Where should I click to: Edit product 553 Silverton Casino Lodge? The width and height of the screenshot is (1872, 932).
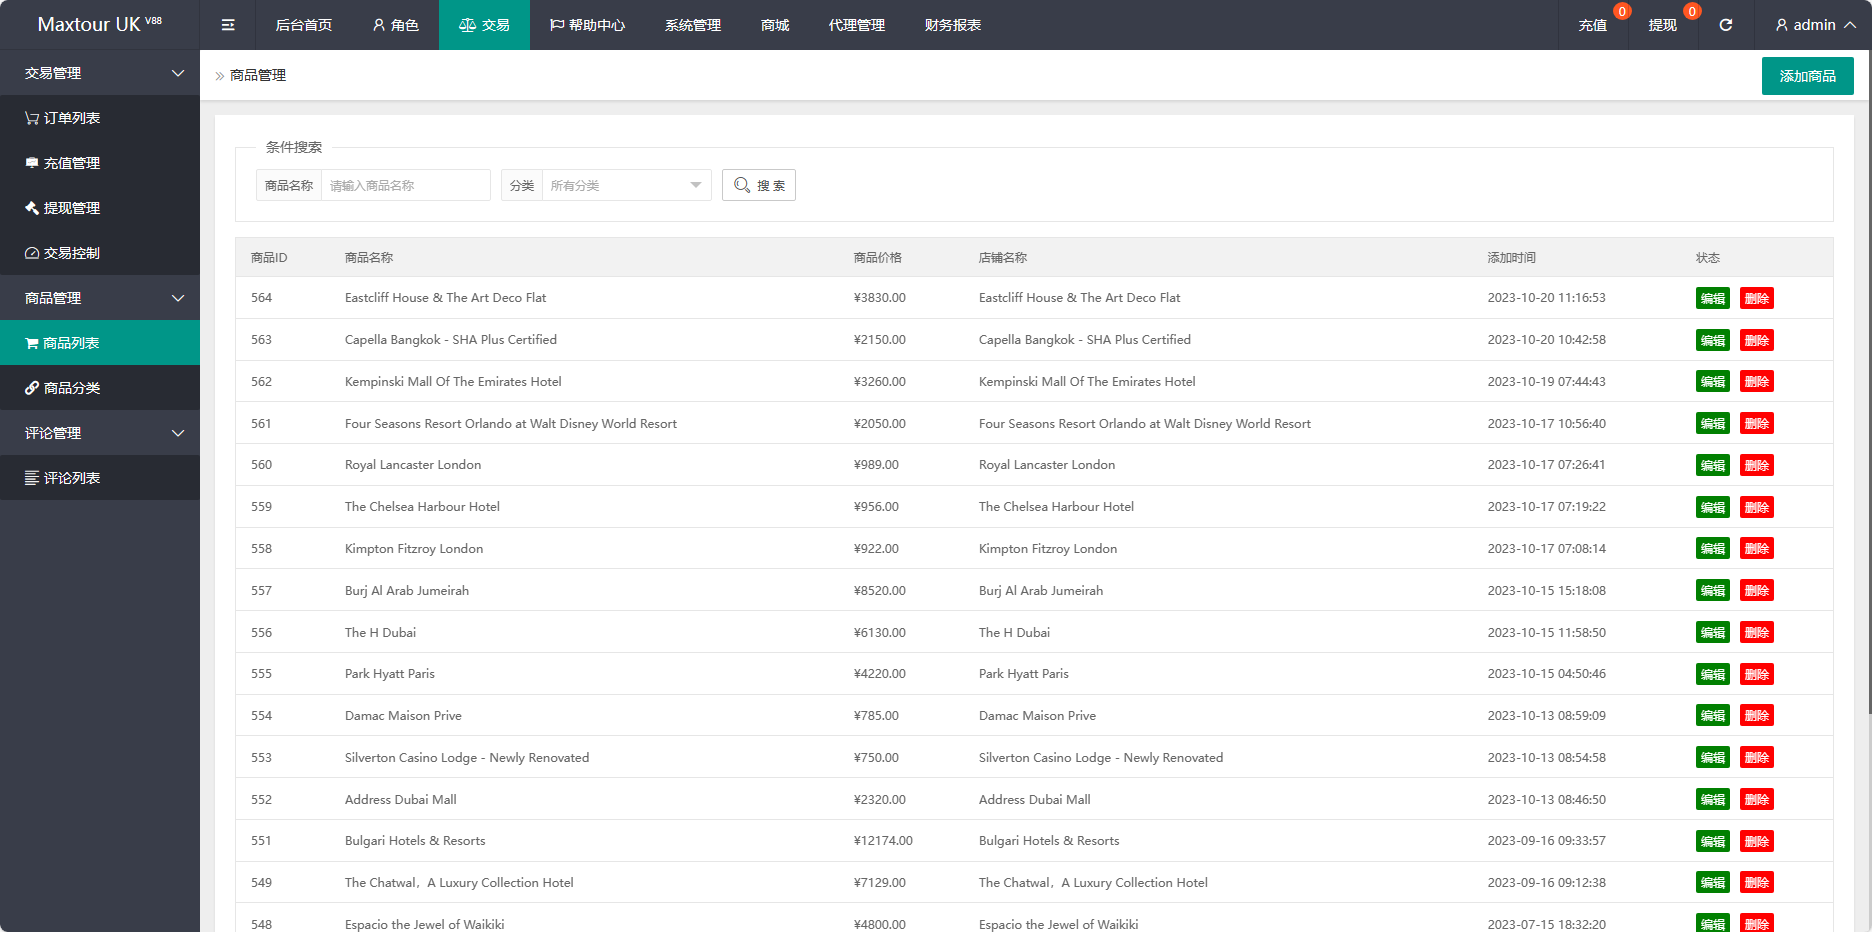tap(1713, 758)
